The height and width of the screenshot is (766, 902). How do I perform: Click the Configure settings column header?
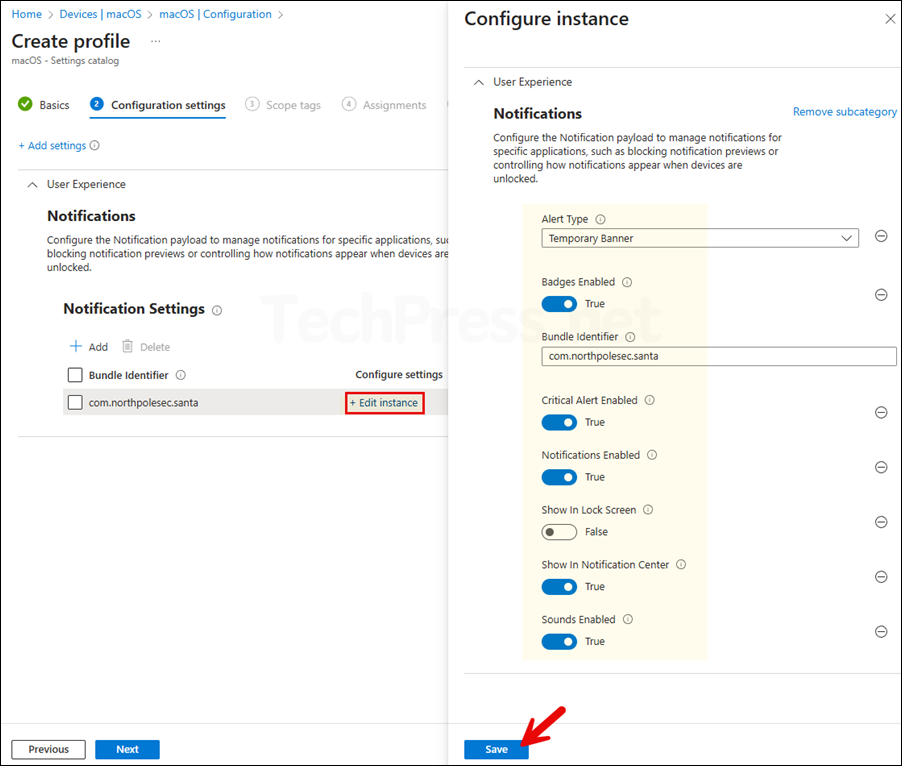(399, 374)
